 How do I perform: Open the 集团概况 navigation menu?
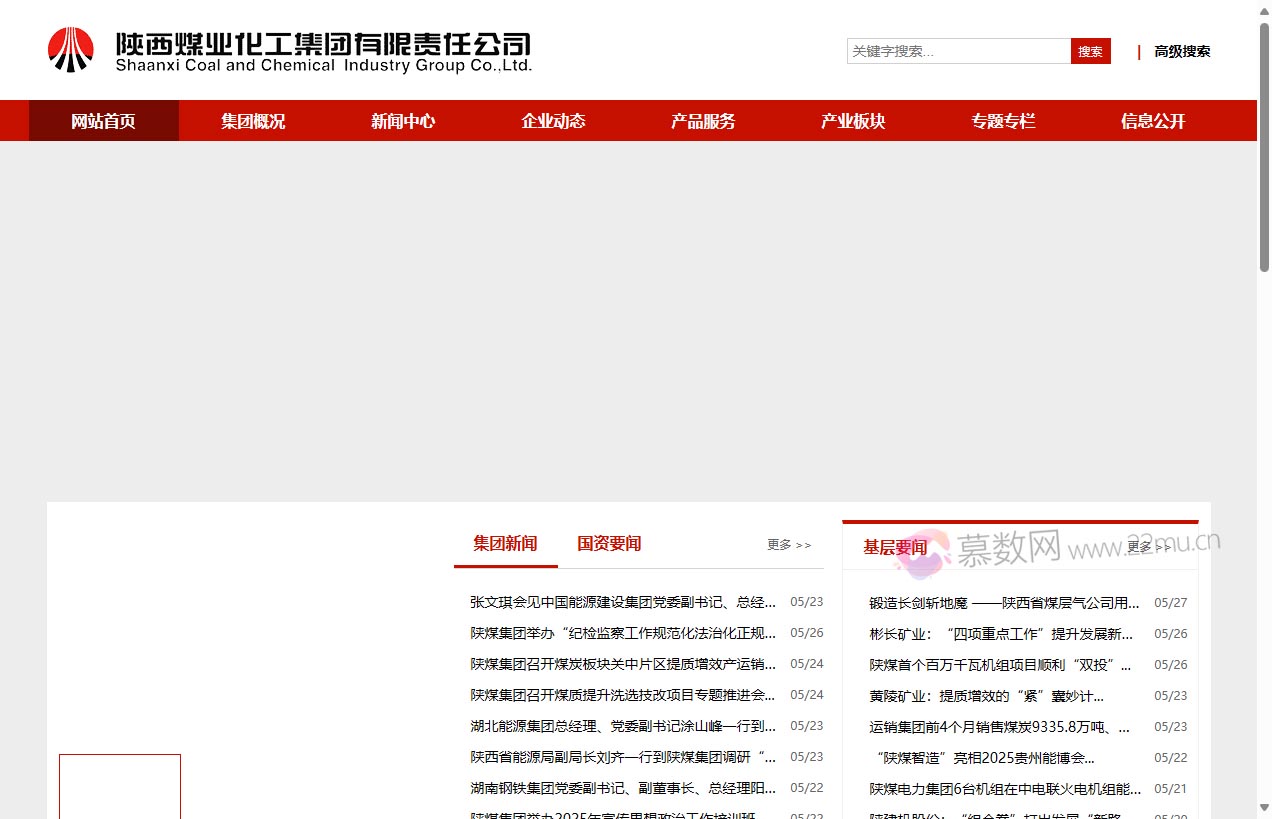(253, 120)
